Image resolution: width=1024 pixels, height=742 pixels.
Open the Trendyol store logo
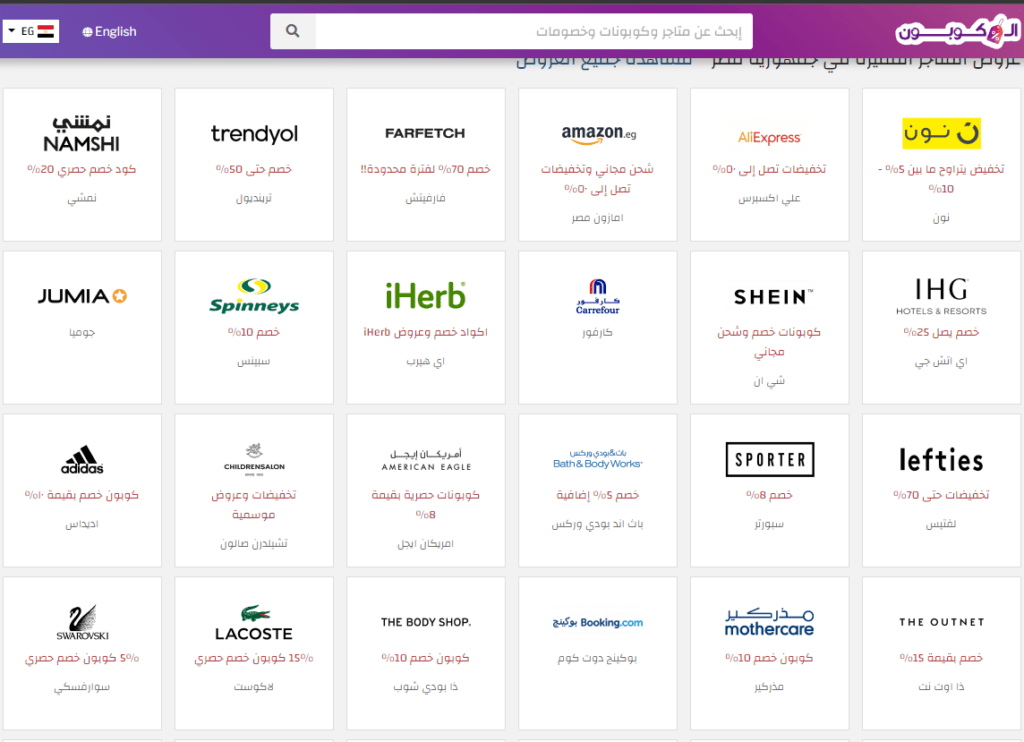coord(254,133)
